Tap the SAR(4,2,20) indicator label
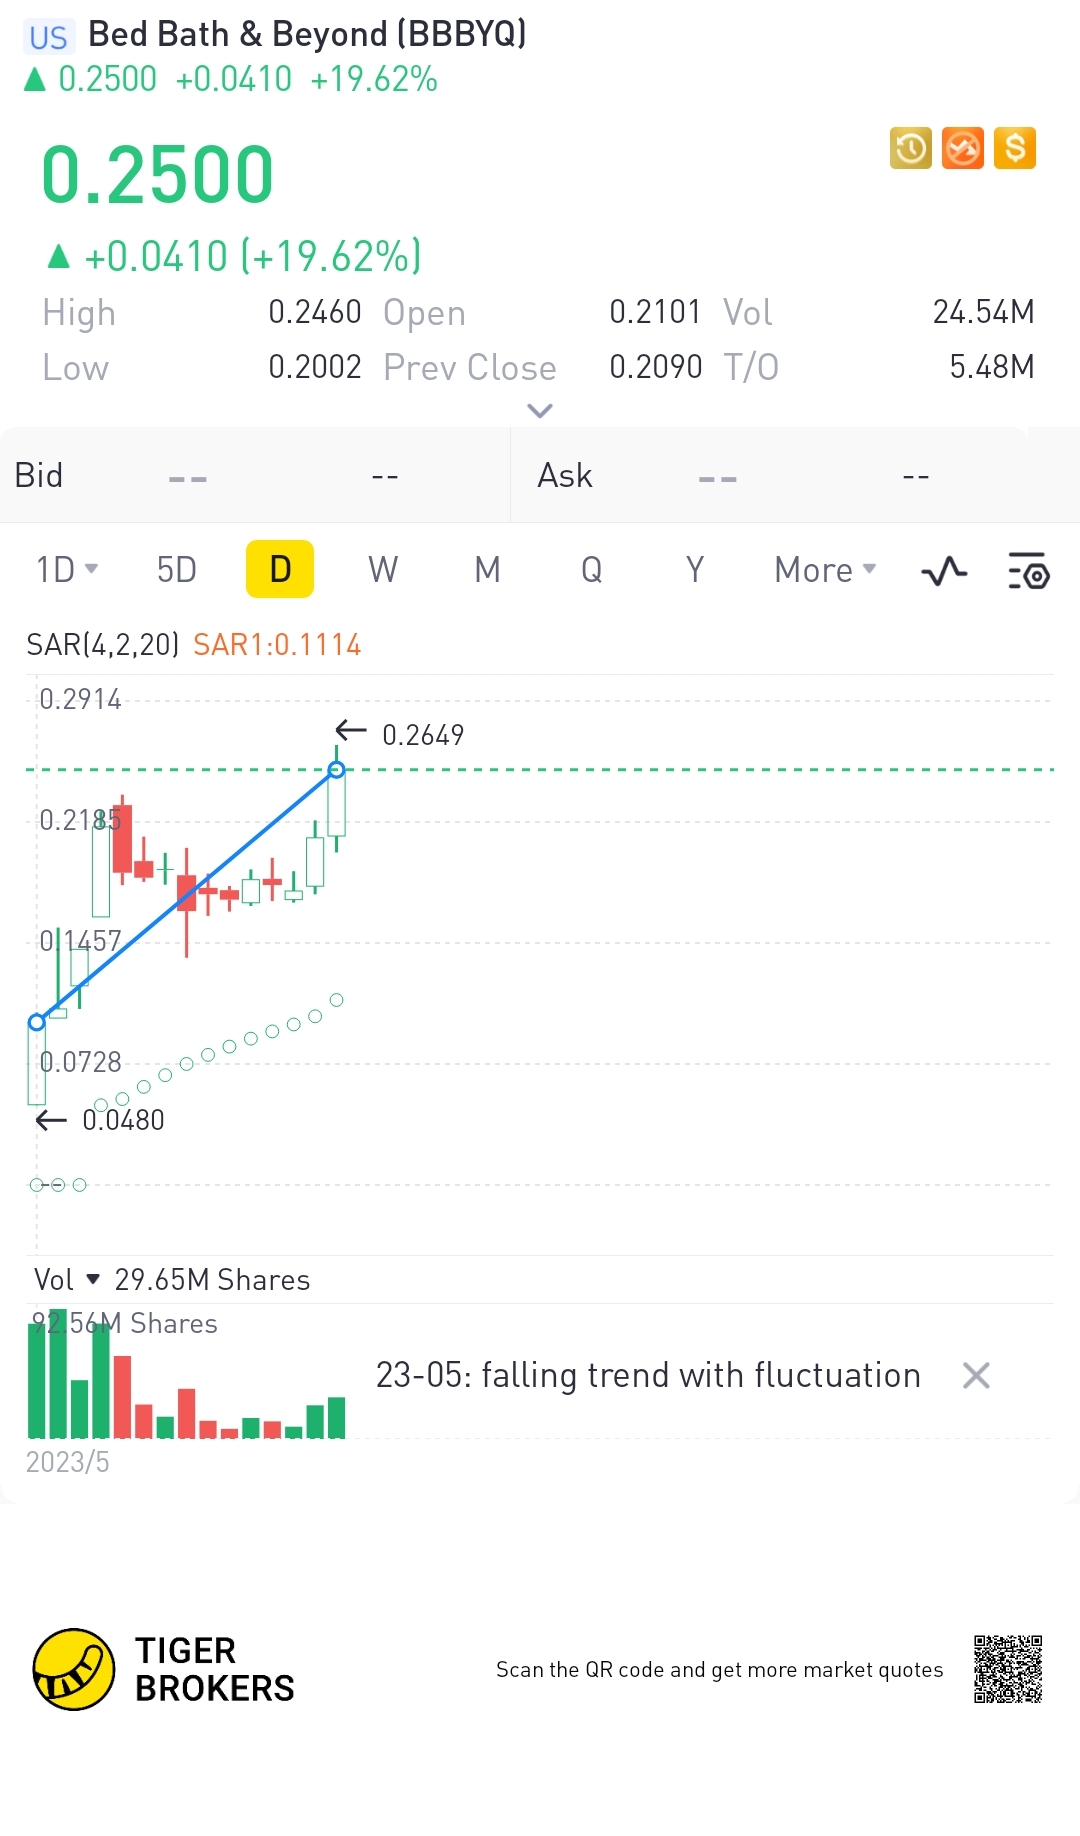 (102, 645)
